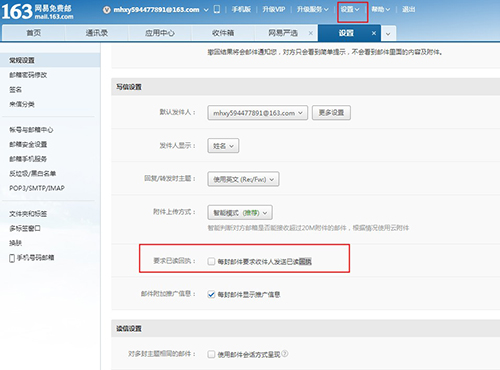Viewport: 500px width, 370px height.
Task: Open the 发件人显示 姓名 dropdown
Action: (x=223, y=146)
